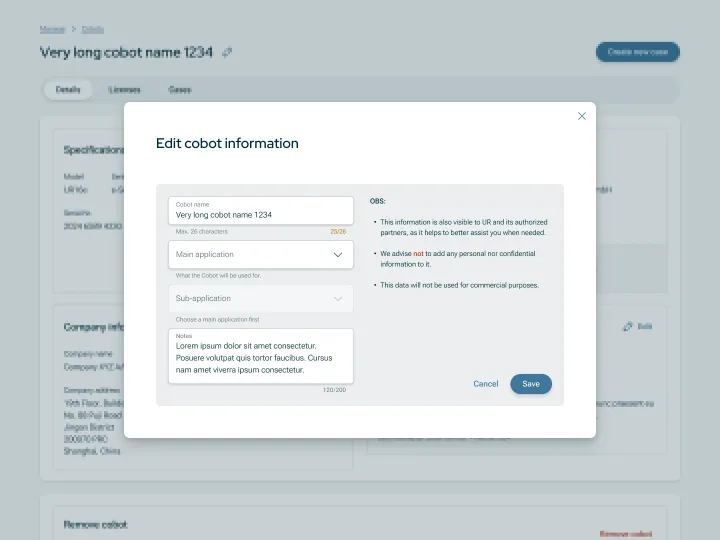Navigate to first breadcrumb link
This screenshot has width=720, height=540.
(x=52, y=29)
